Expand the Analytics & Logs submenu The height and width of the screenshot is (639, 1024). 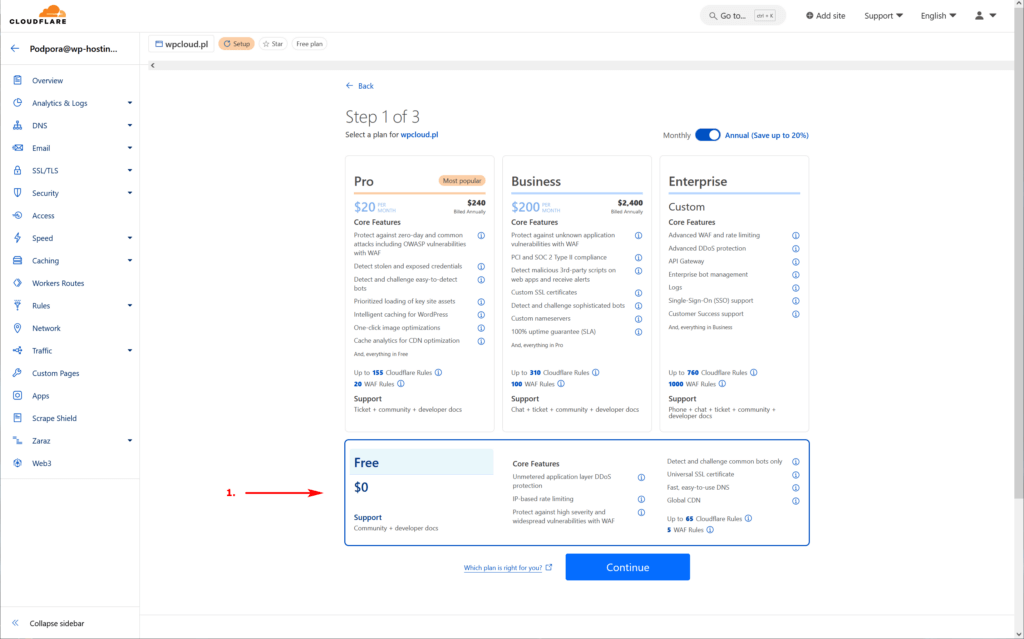[129, 103]
